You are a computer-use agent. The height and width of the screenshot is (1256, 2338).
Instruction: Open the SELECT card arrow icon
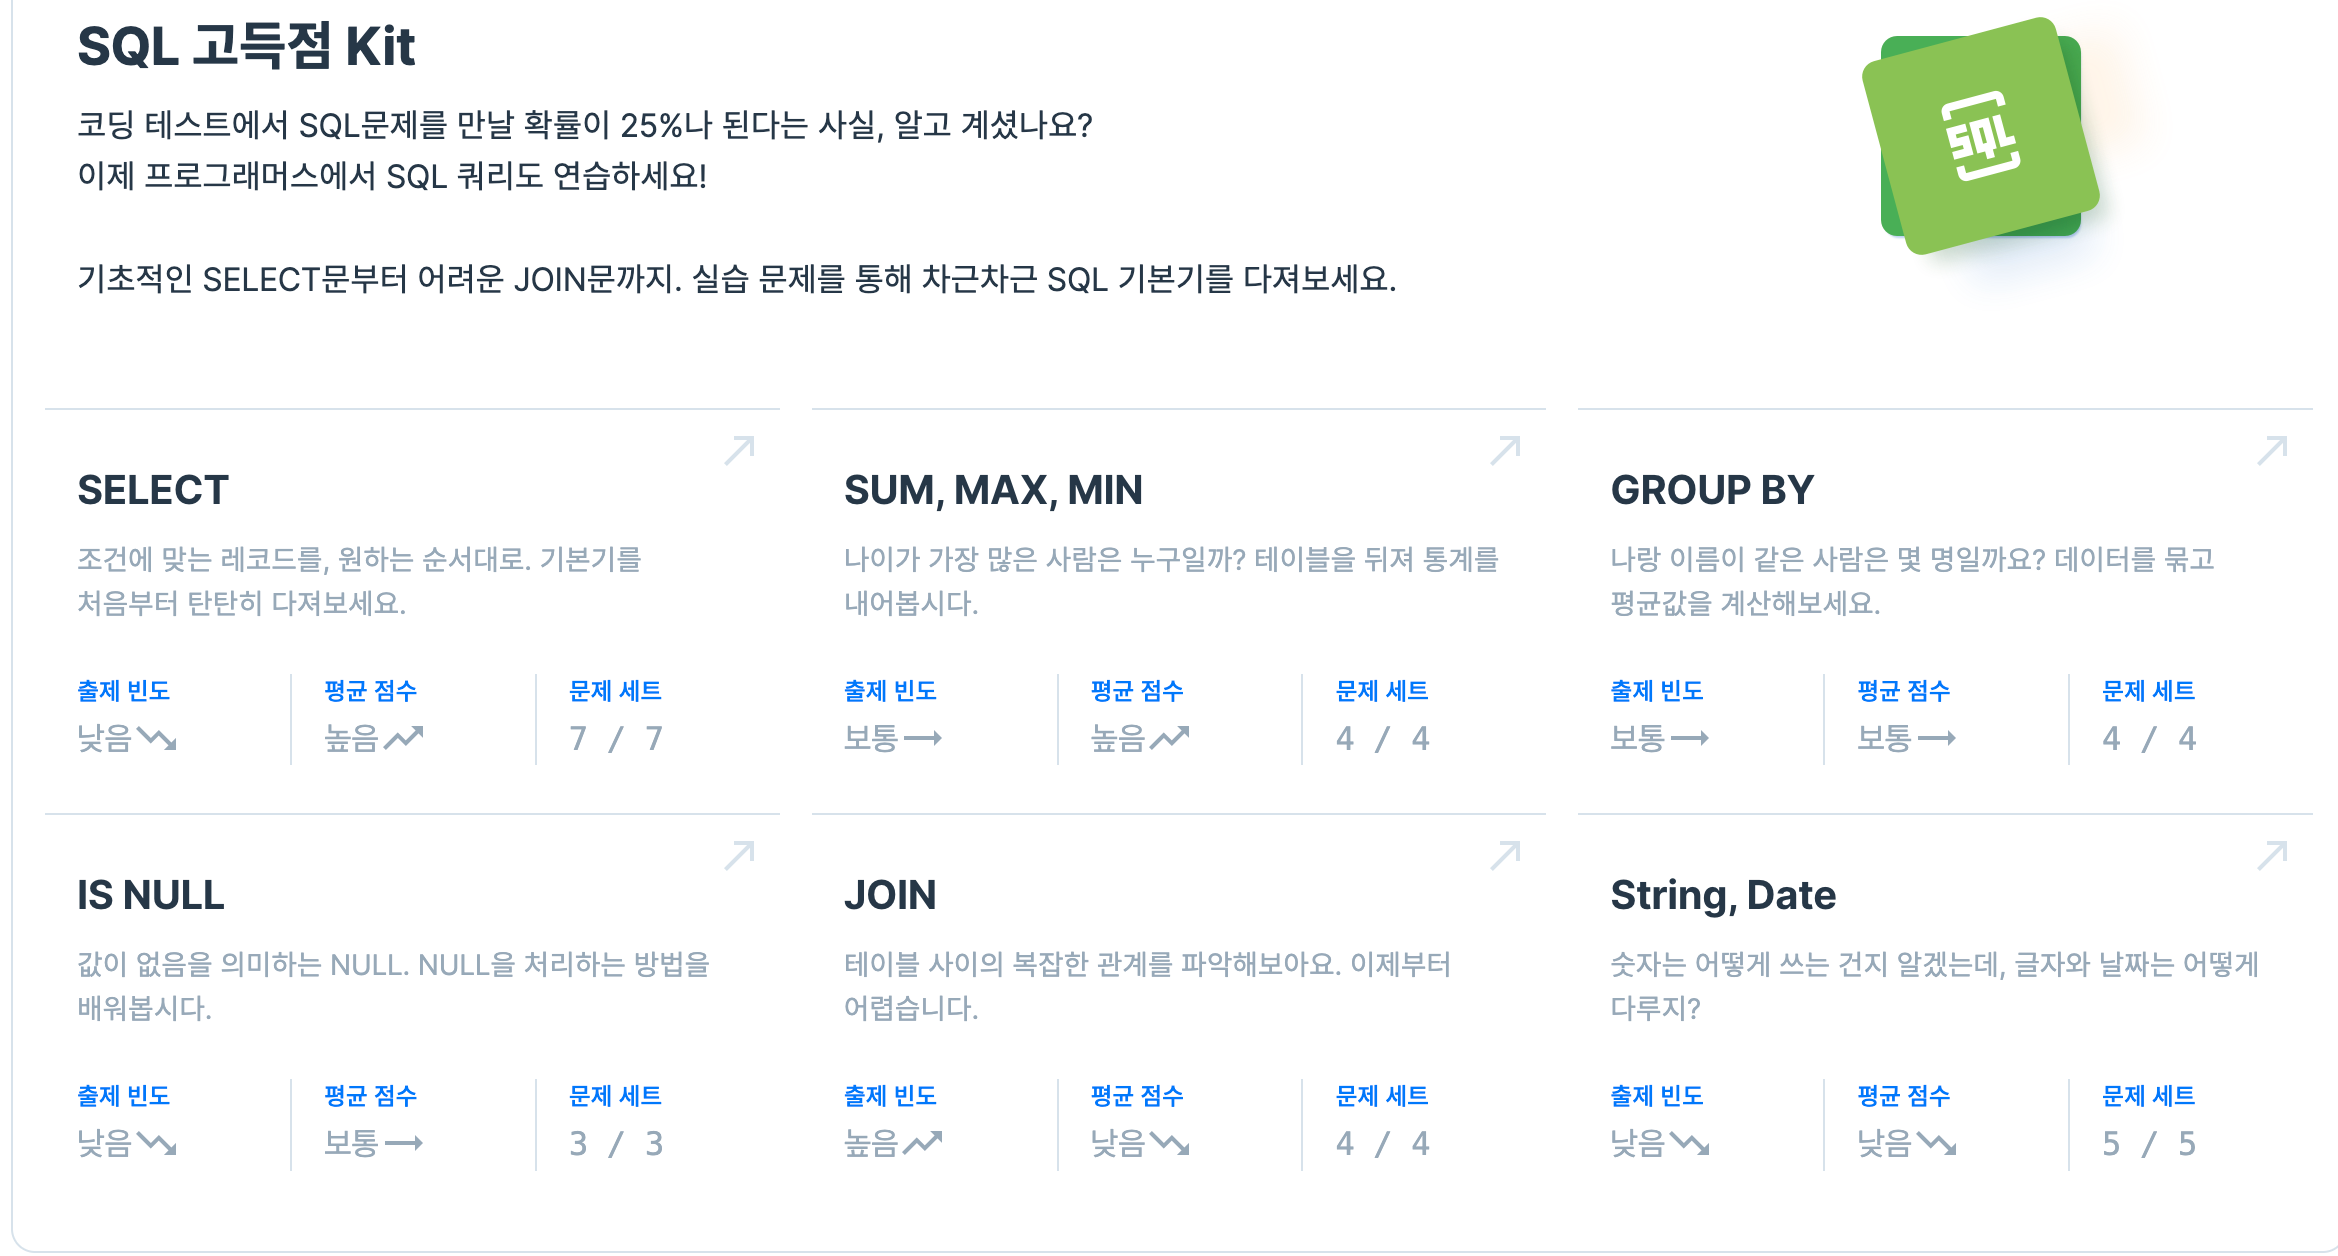click(x=739, y=451)
